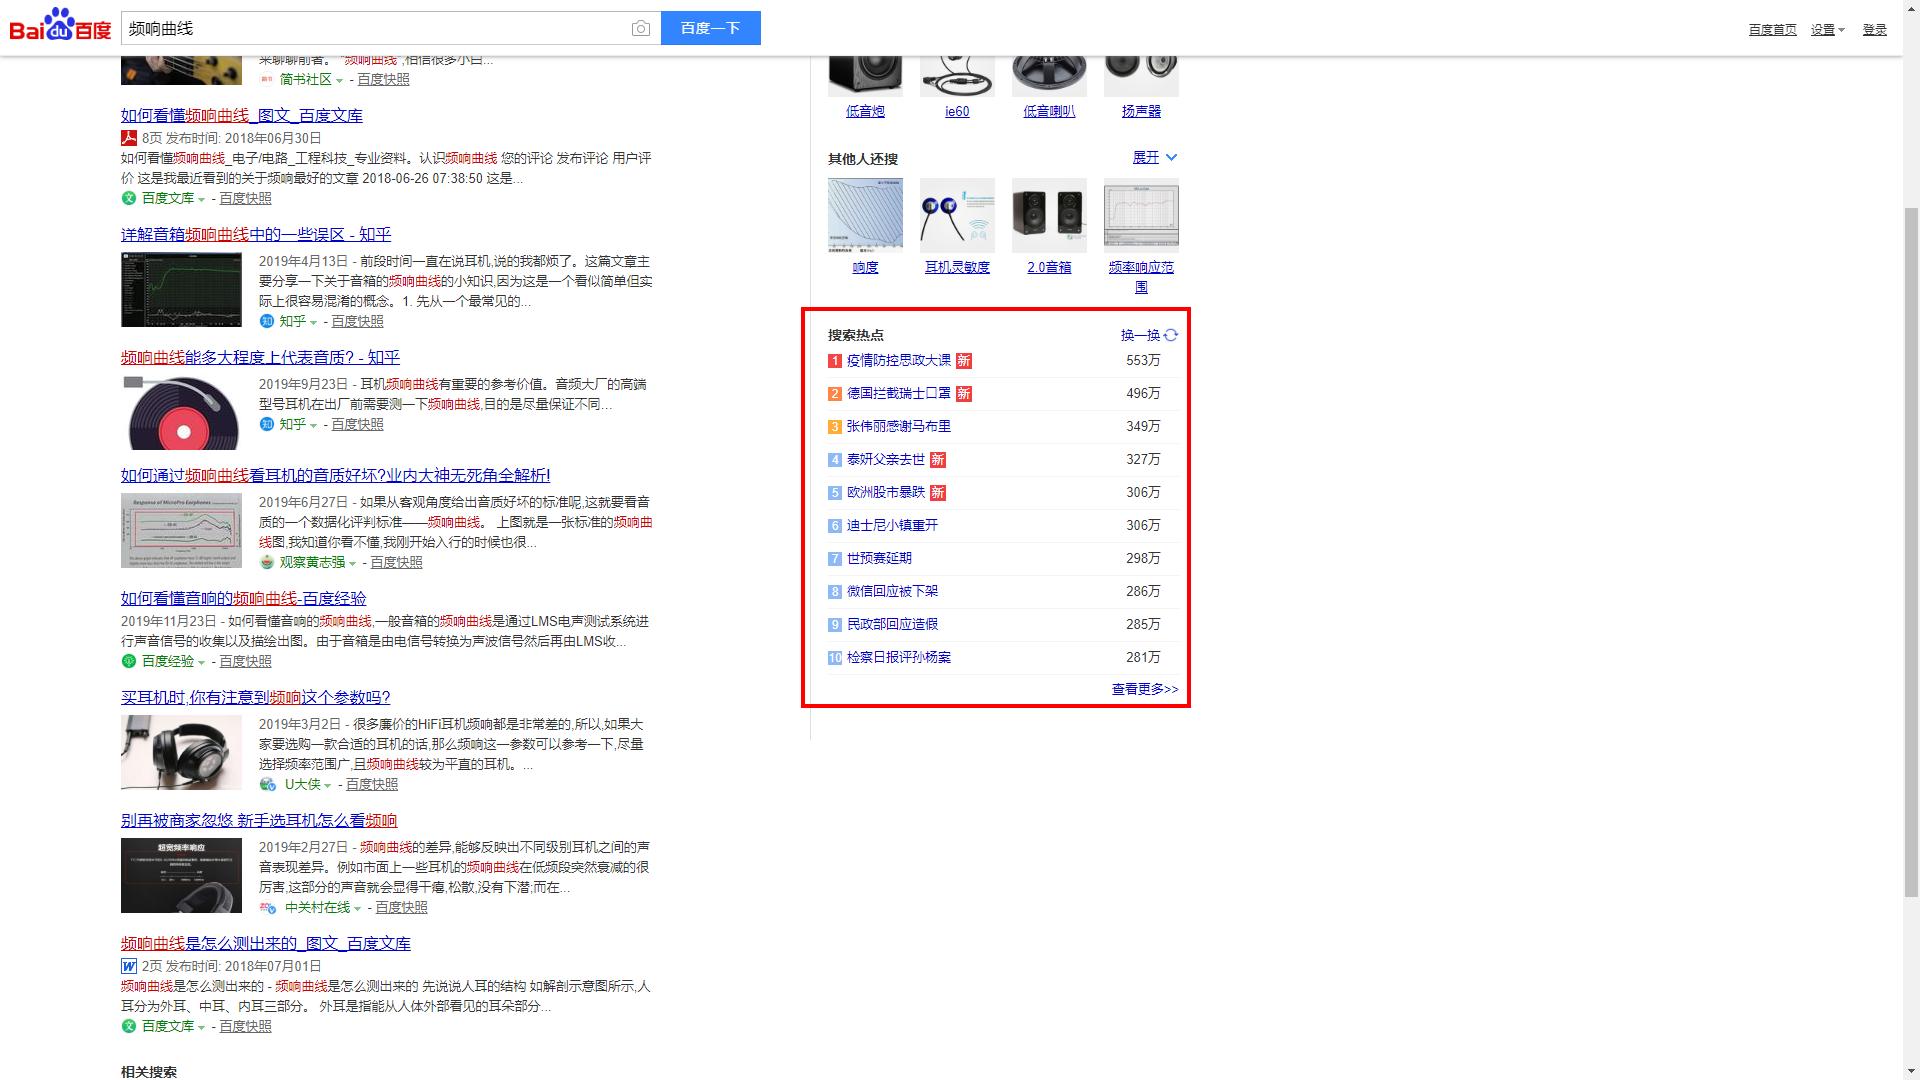Open result 买耳机时,你有注意到频响这个参数吗
Image resolution: width=1920 pixels, height=1080 pixels.
(255, 697)
